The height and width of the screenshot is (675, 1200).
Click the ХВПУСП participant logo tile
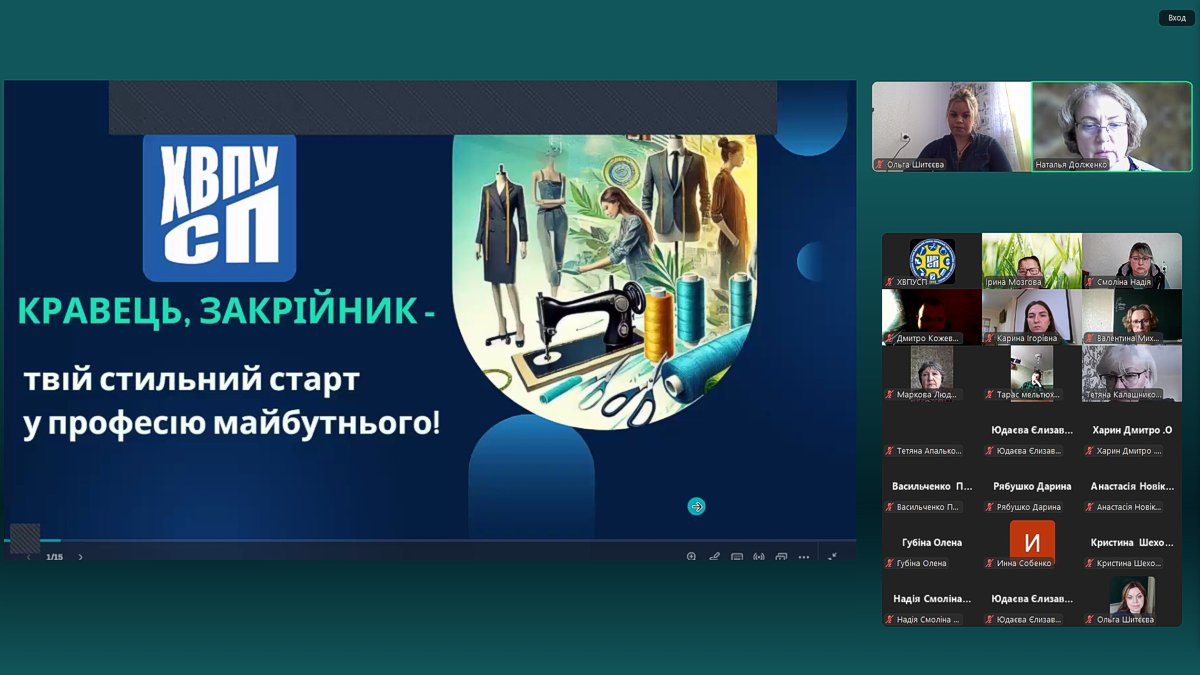click(932, 261)
